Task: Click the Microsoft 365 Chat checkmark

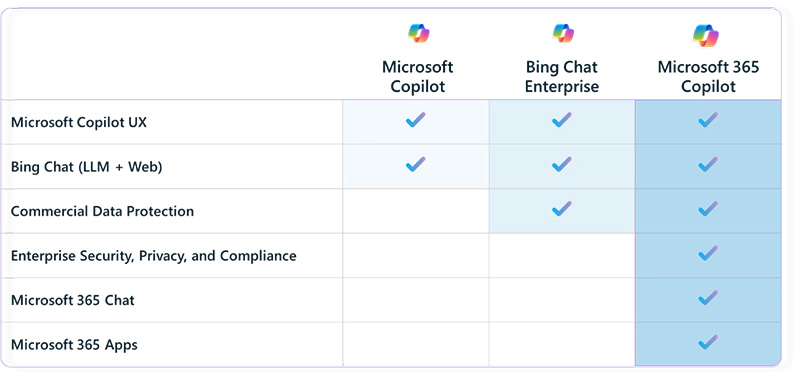Action: click(708, 298)
